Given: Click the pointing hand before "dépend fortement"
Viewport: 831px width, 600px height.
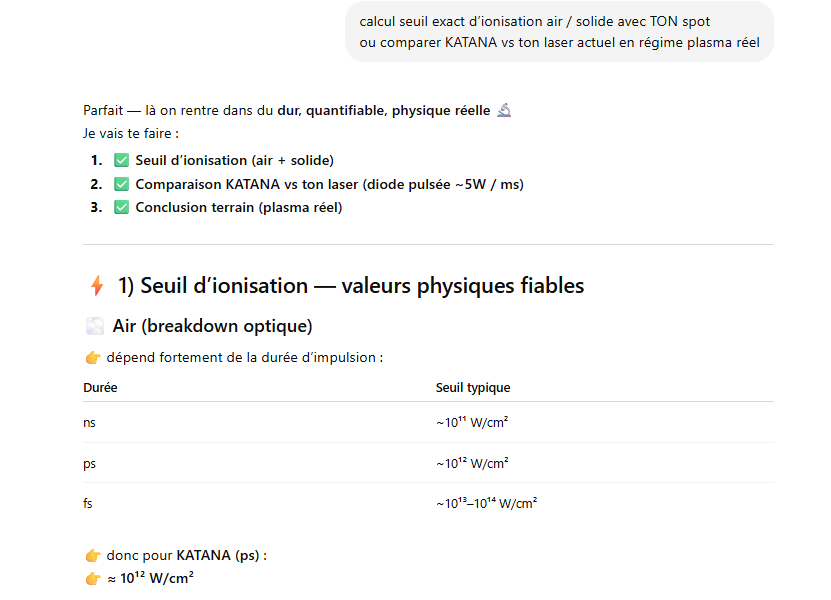Looking at the screenshot, I should point(93,358).
